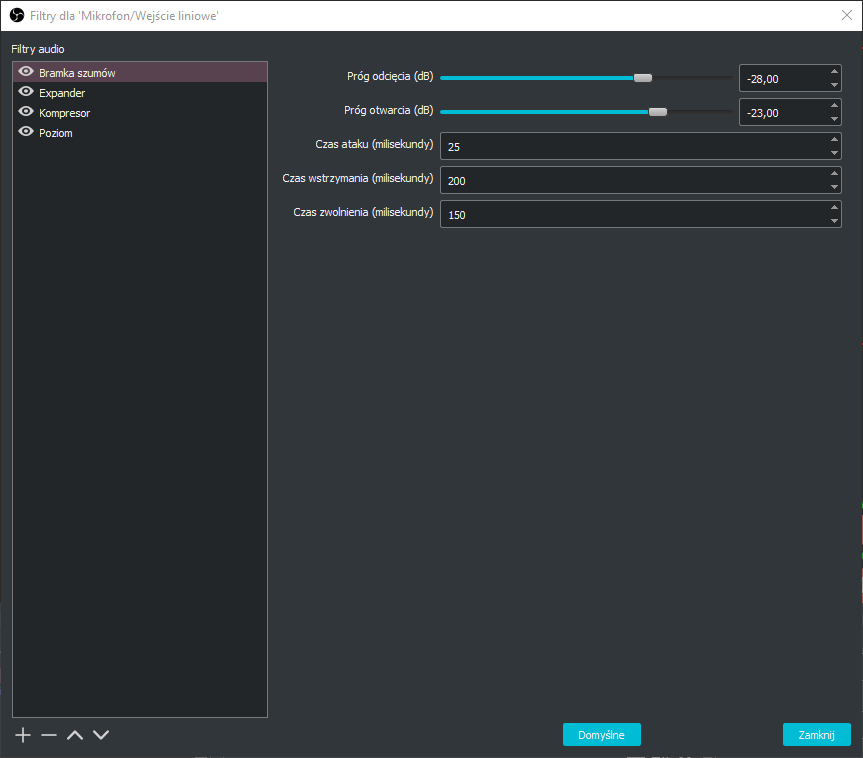
Task: Click the remove filter minus icon
Action: point(49,735)
